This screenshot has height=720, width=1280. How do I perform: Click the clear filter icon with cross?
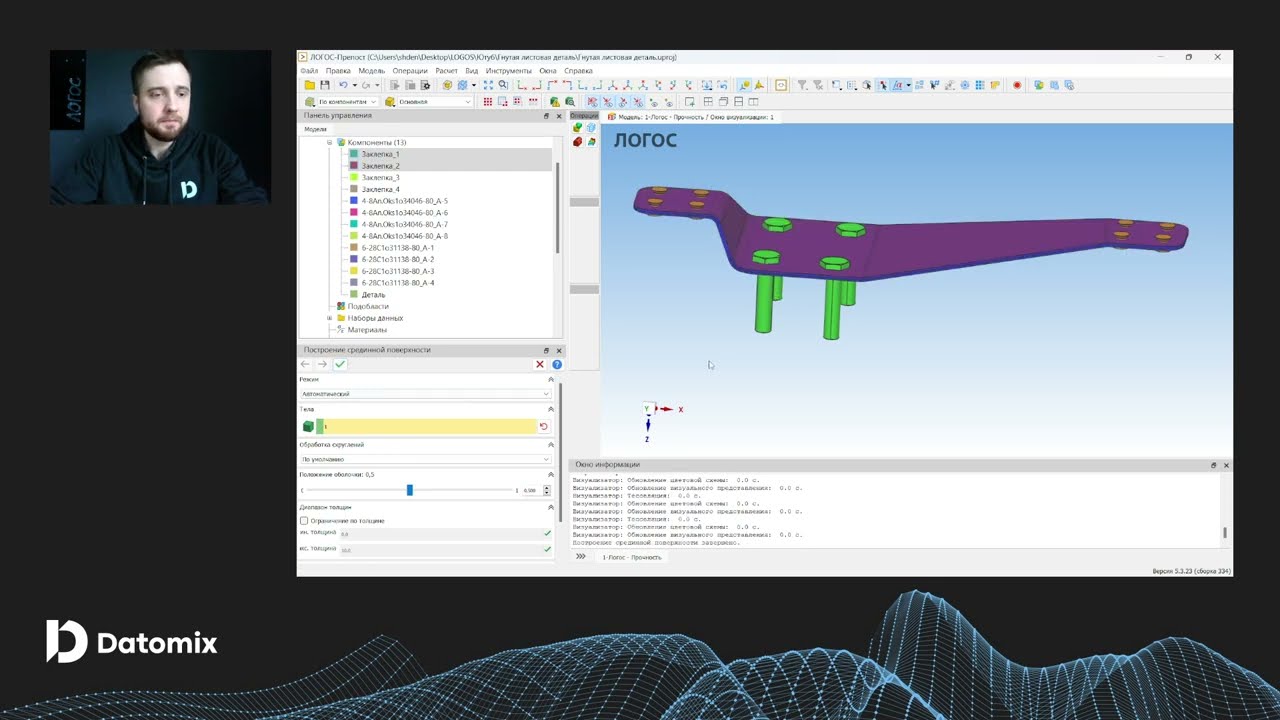pos(817,85)
